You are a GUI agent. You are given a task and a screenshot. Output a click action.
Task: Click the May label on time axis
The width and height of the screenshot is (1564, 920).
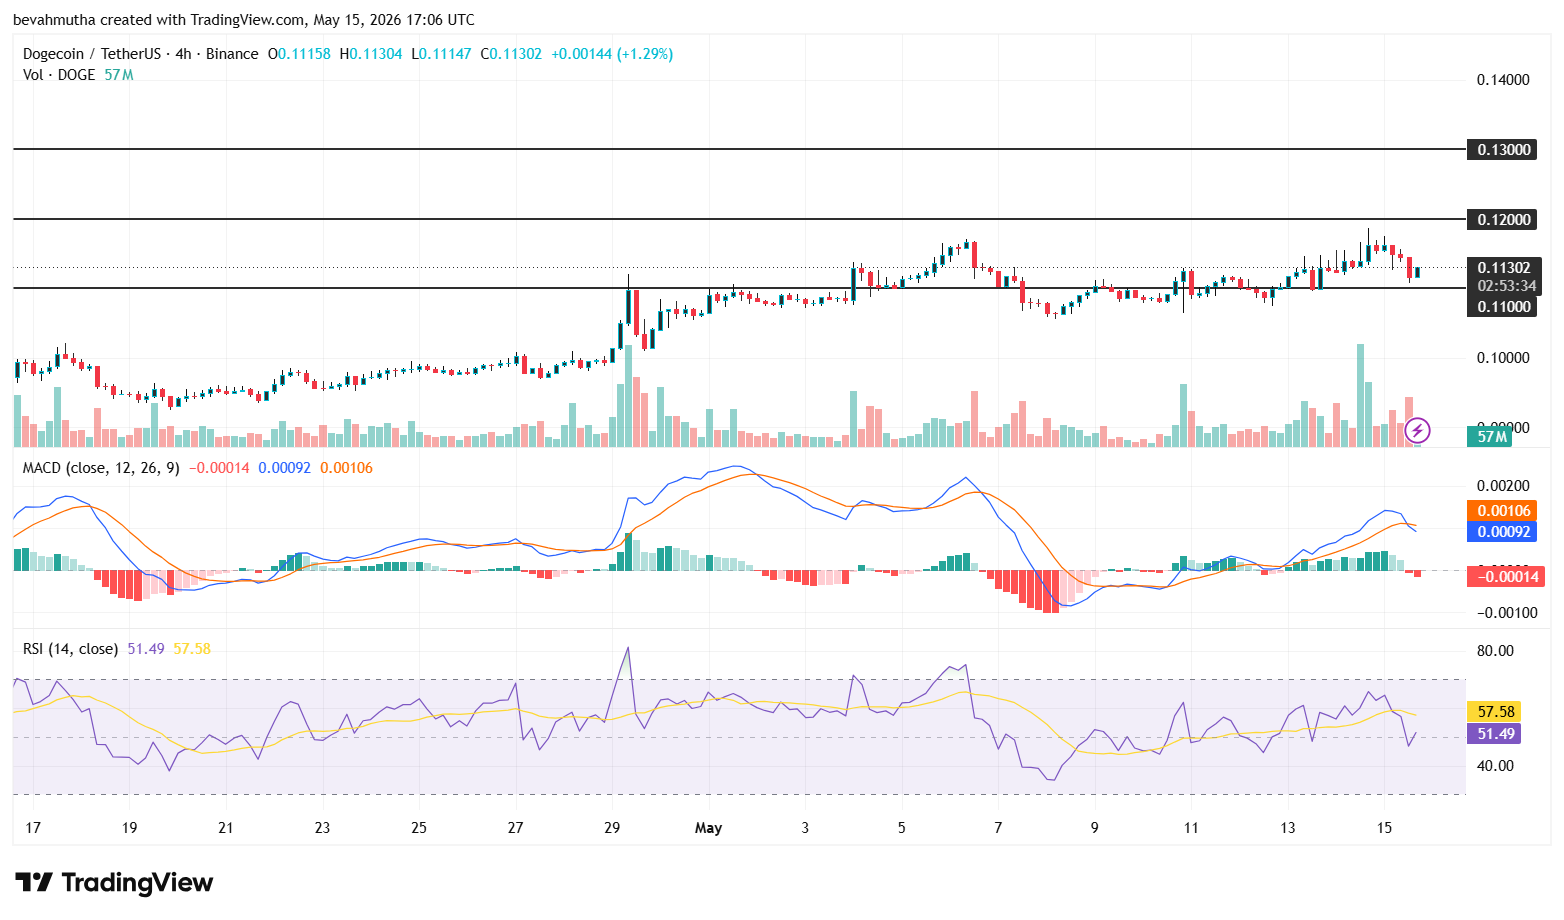pos(708,828)
